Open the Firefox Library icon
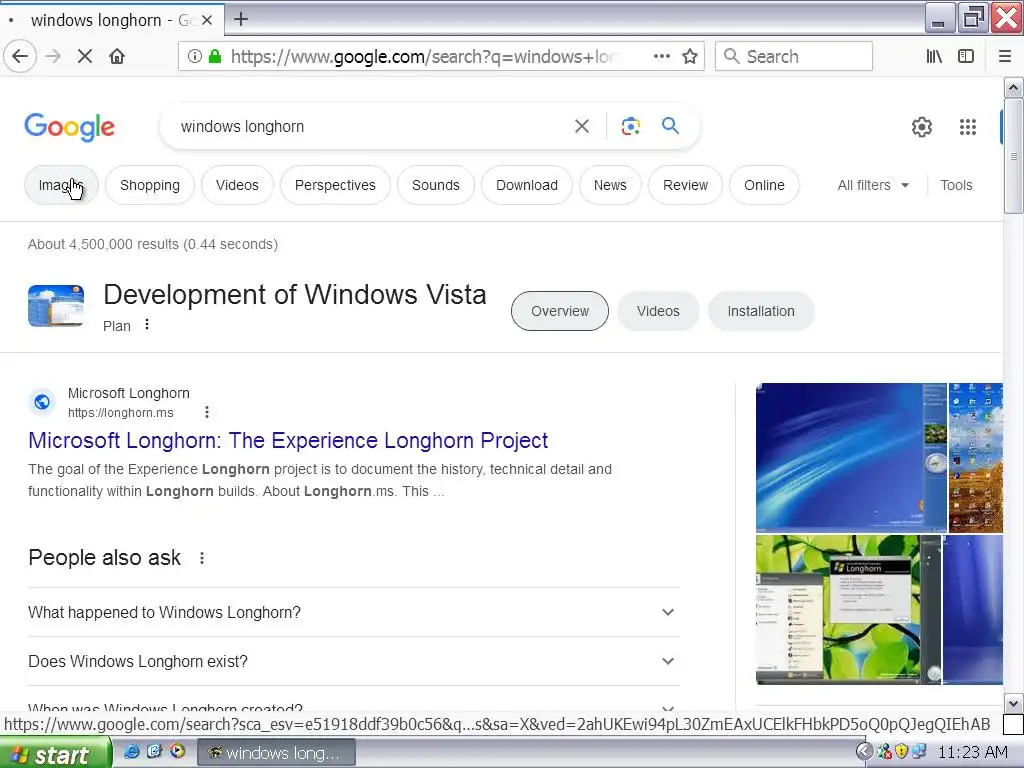Viewport: 1024px width, 768px height. tap(934, 56)
